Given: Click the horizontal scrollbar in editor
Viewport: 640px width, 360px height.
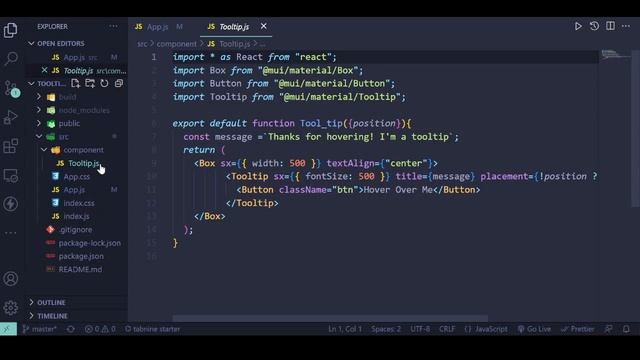Looking at the screenshot, I should 330,318.
